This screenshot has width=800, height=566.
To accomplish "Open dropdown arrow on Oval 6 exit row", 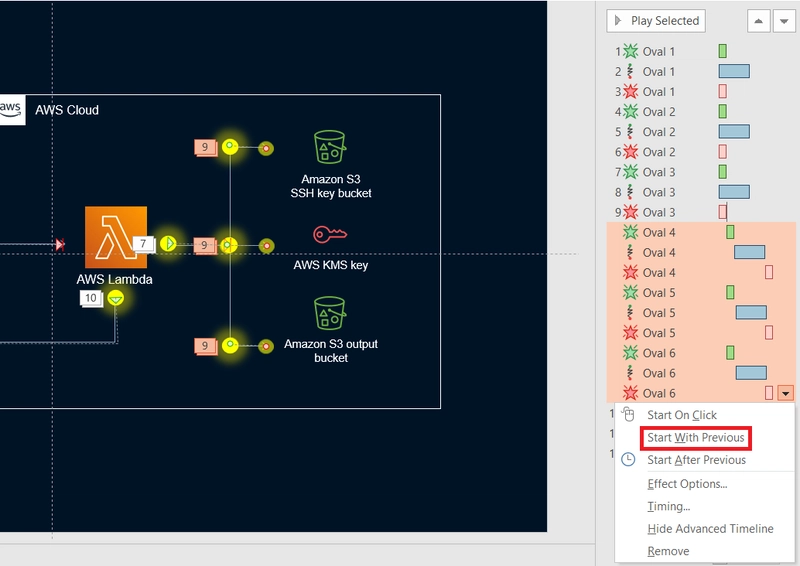I will [x=785, y=393].
